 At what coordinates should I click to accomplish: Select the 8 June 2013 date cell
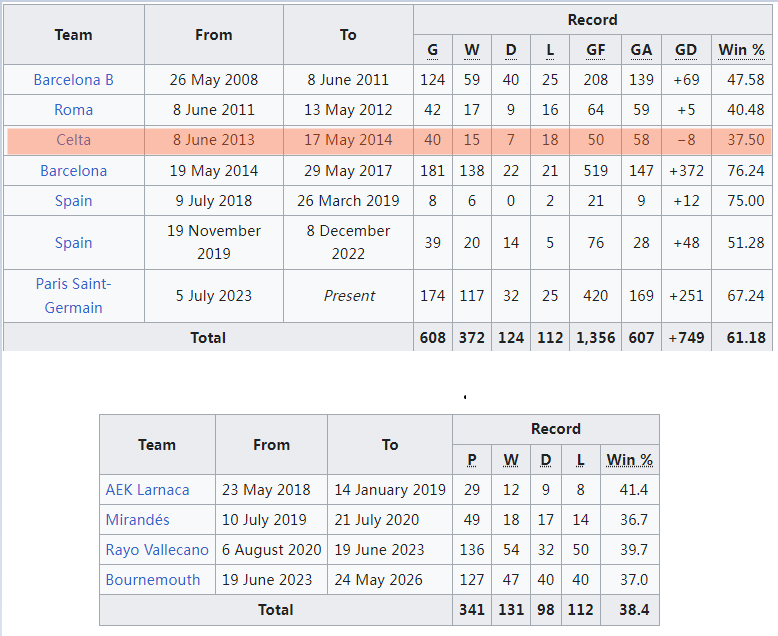pos(214,140)
